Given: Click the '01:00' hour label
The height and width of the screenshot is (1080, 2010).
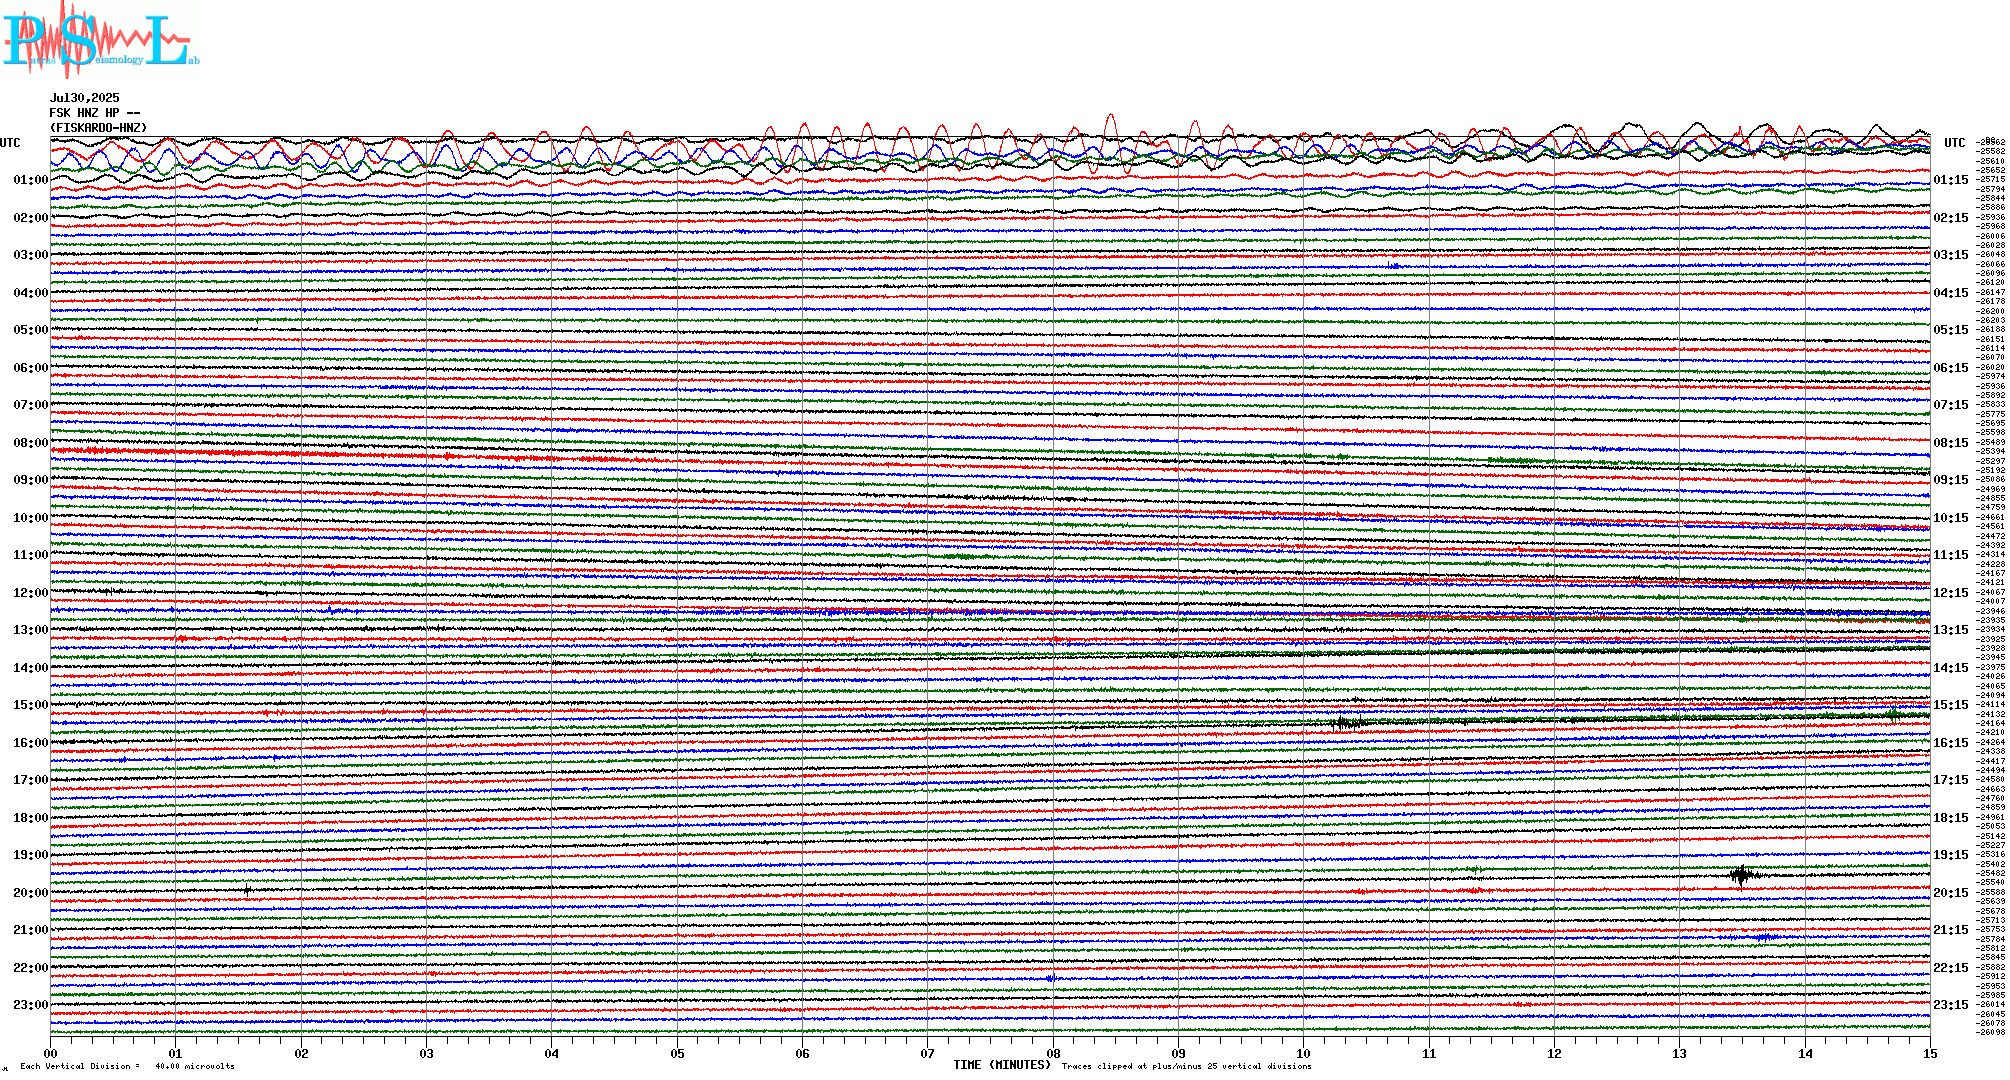Looking at the screenshot, I should click(x=31, y=180).
